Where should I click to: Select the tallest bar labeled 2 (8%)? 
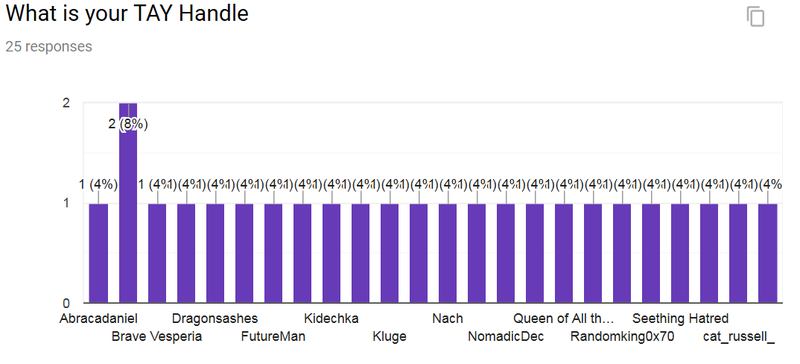(128, 202)
